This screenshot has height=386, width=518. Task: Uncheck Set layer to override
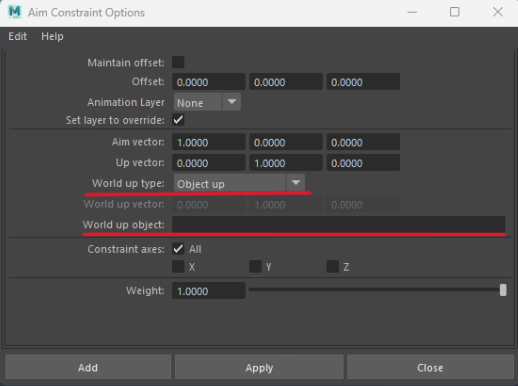[178, 120]
